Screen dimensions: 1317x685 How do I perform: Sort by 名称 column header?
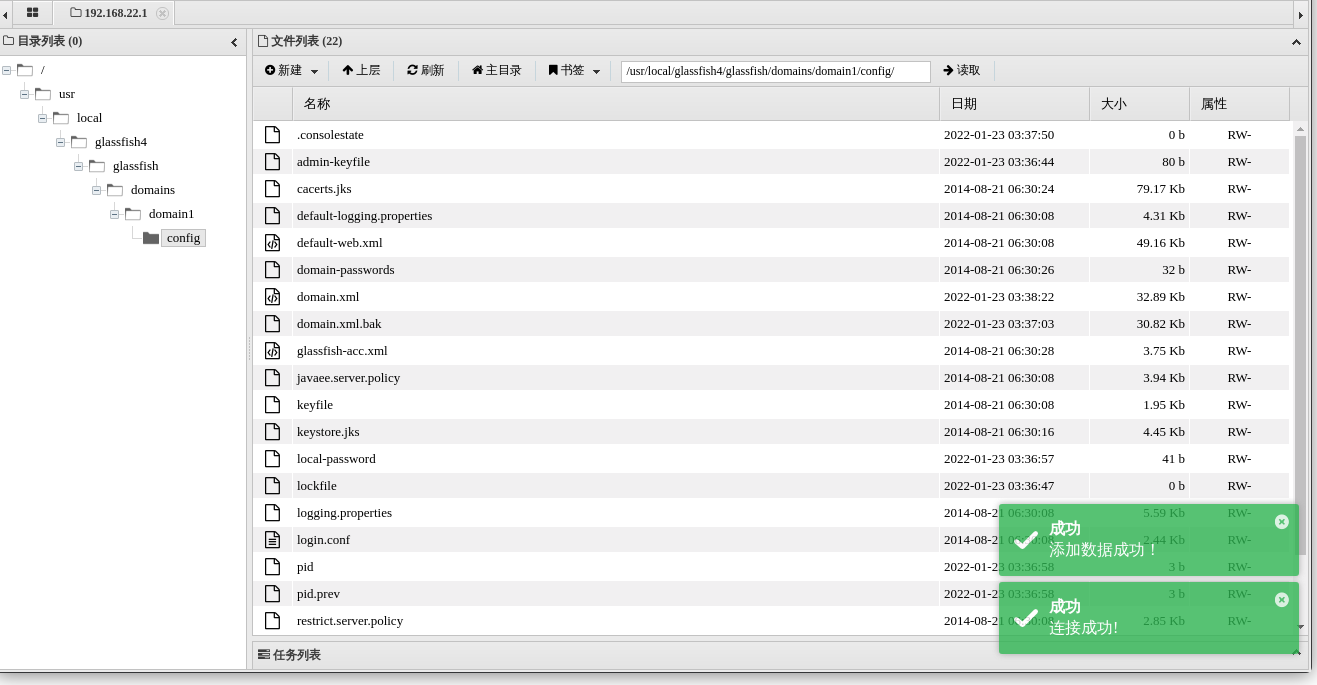click(616, 104)
